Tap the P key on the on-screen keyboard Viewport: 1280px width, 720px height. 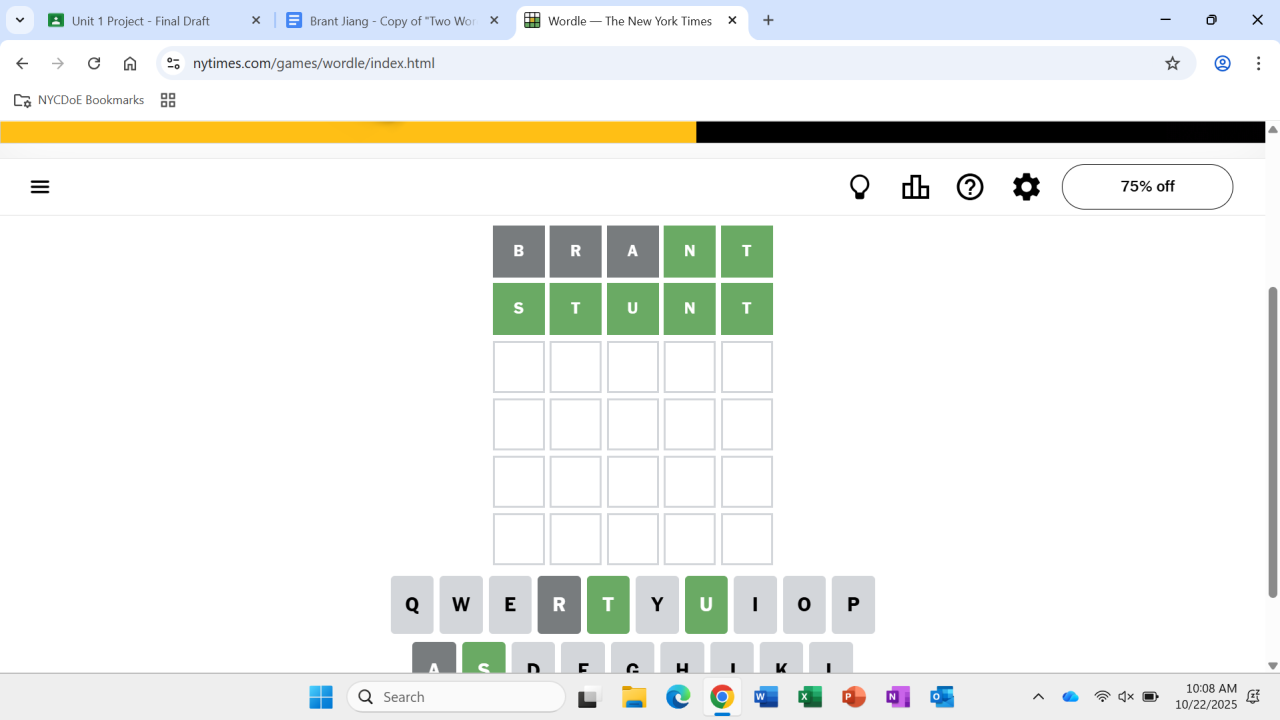point(853,605)
